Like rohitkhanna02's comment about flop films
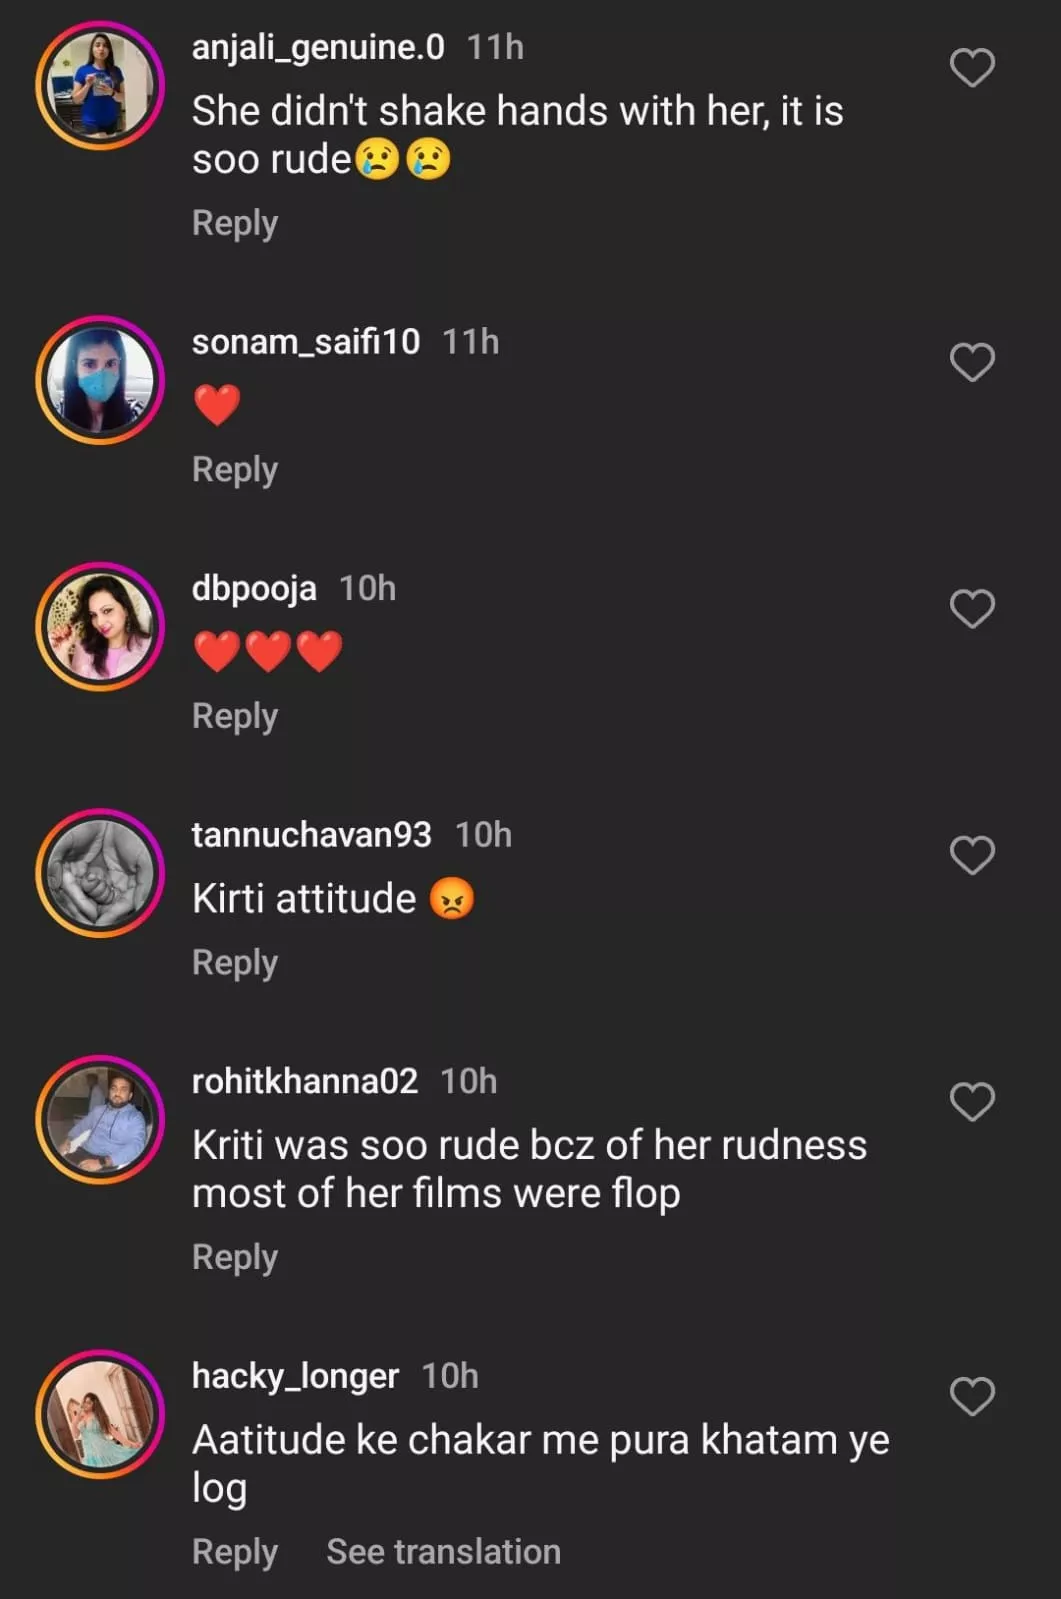Screen dimensions: 1061x1599 [971, 1102]
